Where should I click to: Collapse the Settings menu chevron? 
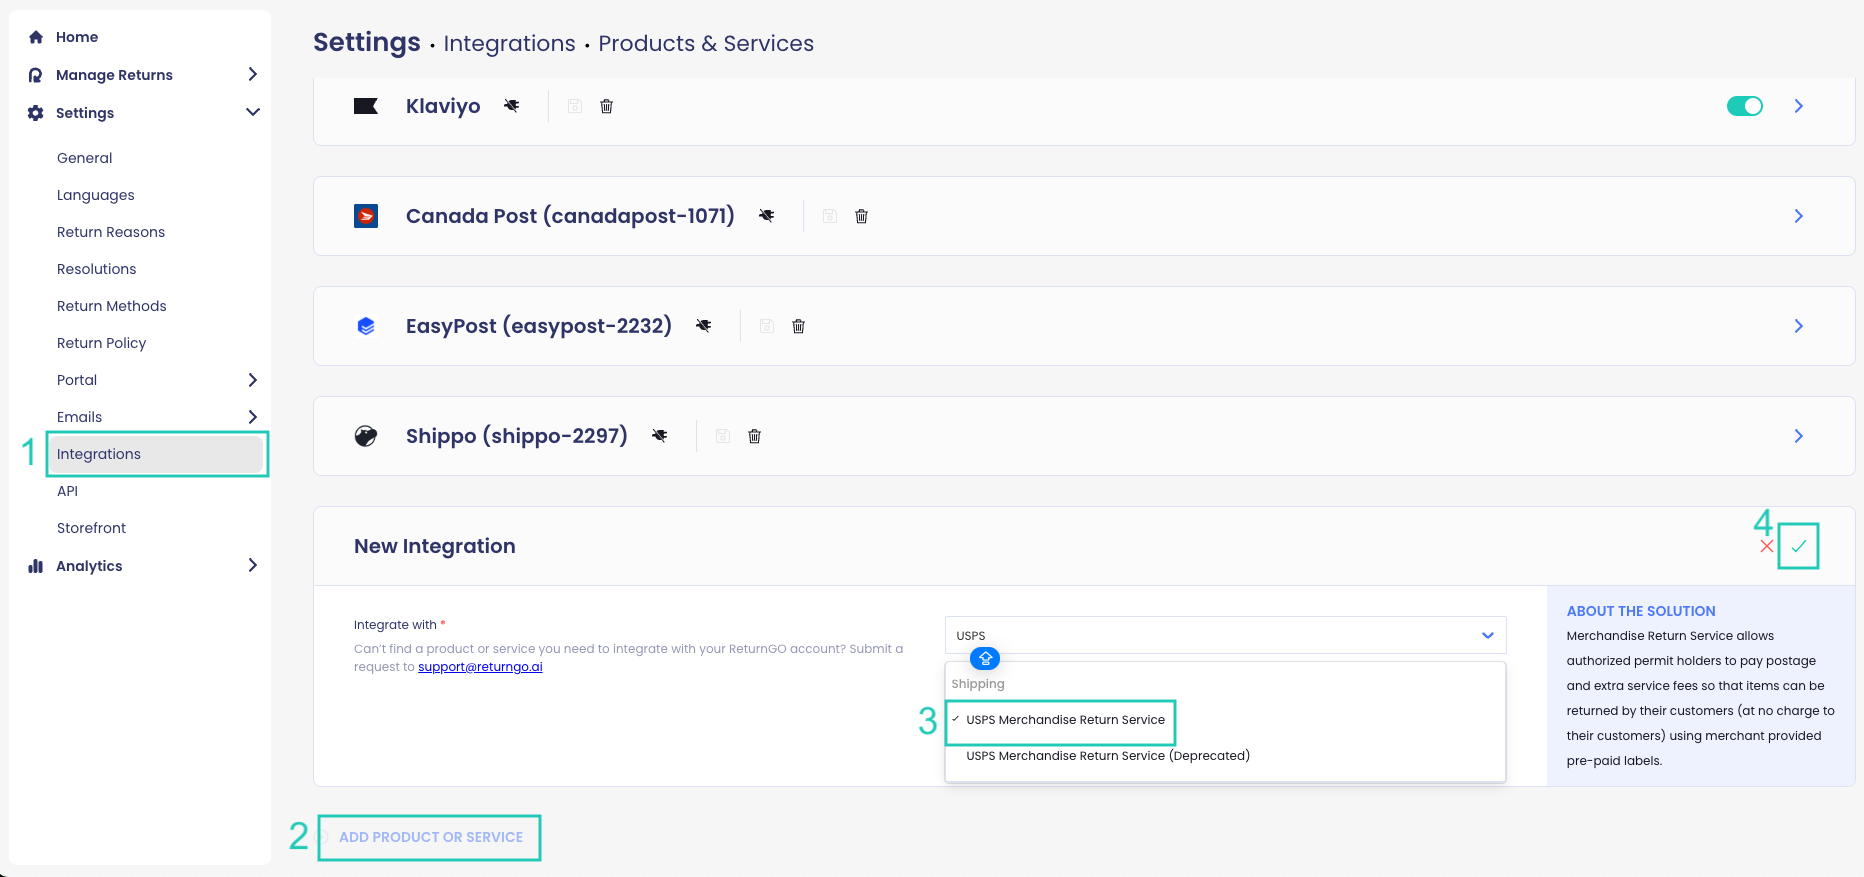coord(253,113)
